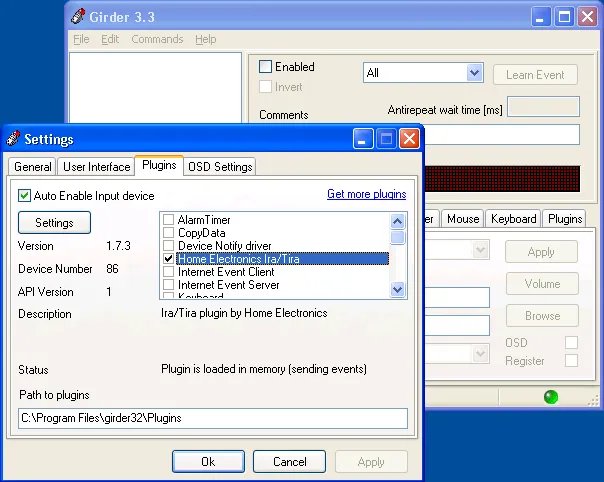Click the Girder app icon in the main title bar

pos(78,16)
